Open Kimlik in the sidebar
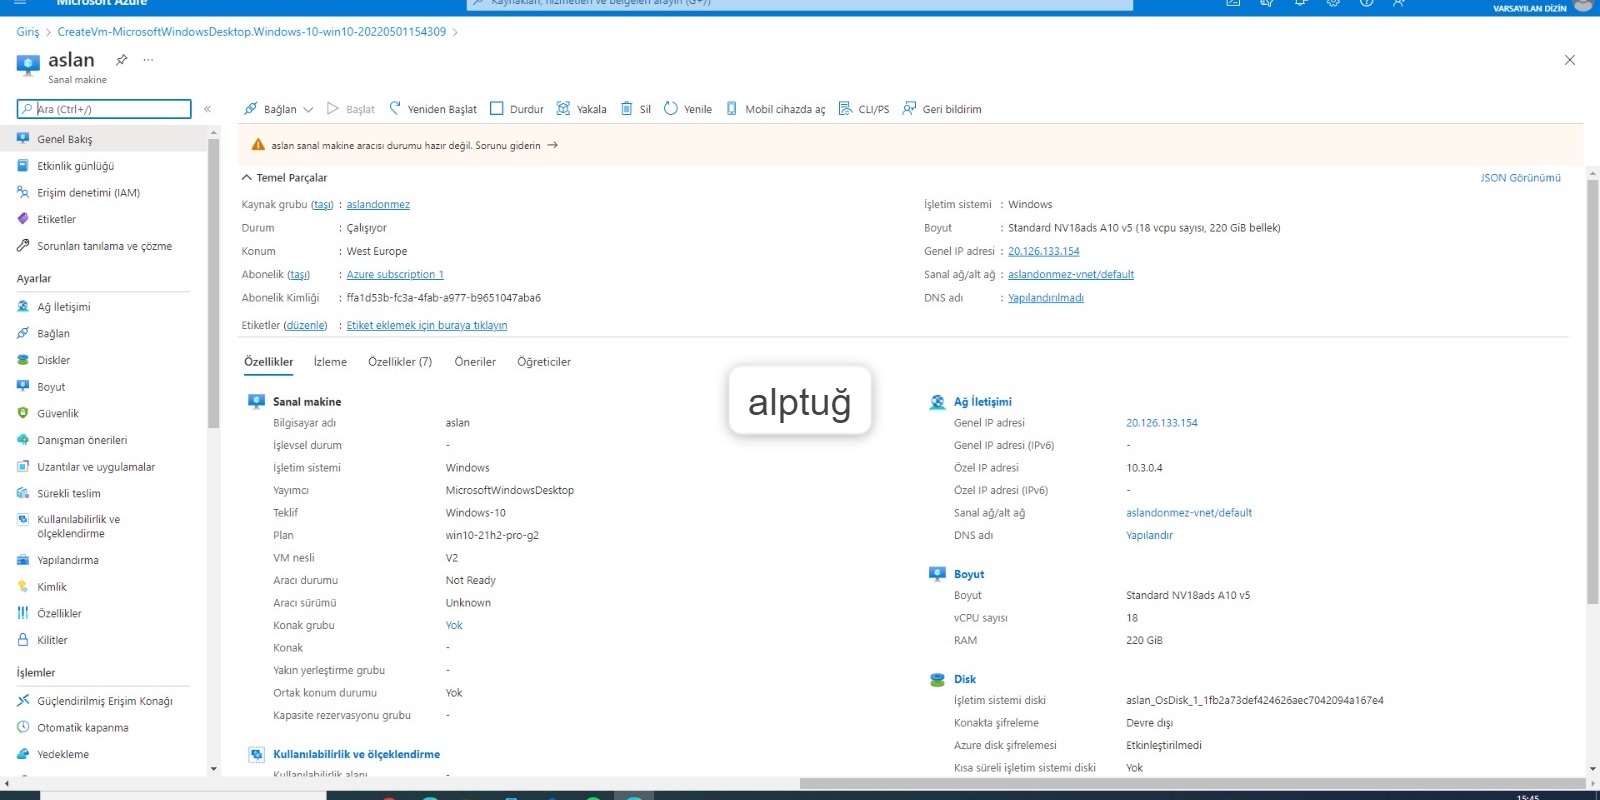Screen dimensions: 1600x800 [52, 587]
